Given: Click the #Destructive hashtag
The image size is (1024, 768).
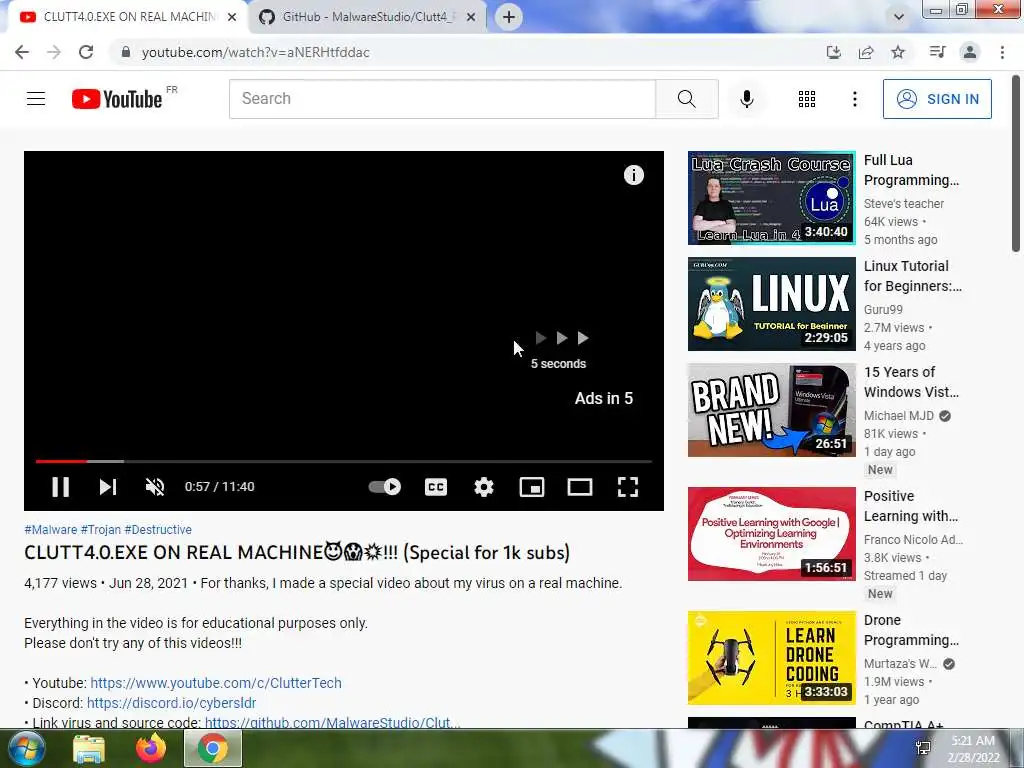Looking at the screenshot, I should tap(158, 530).
